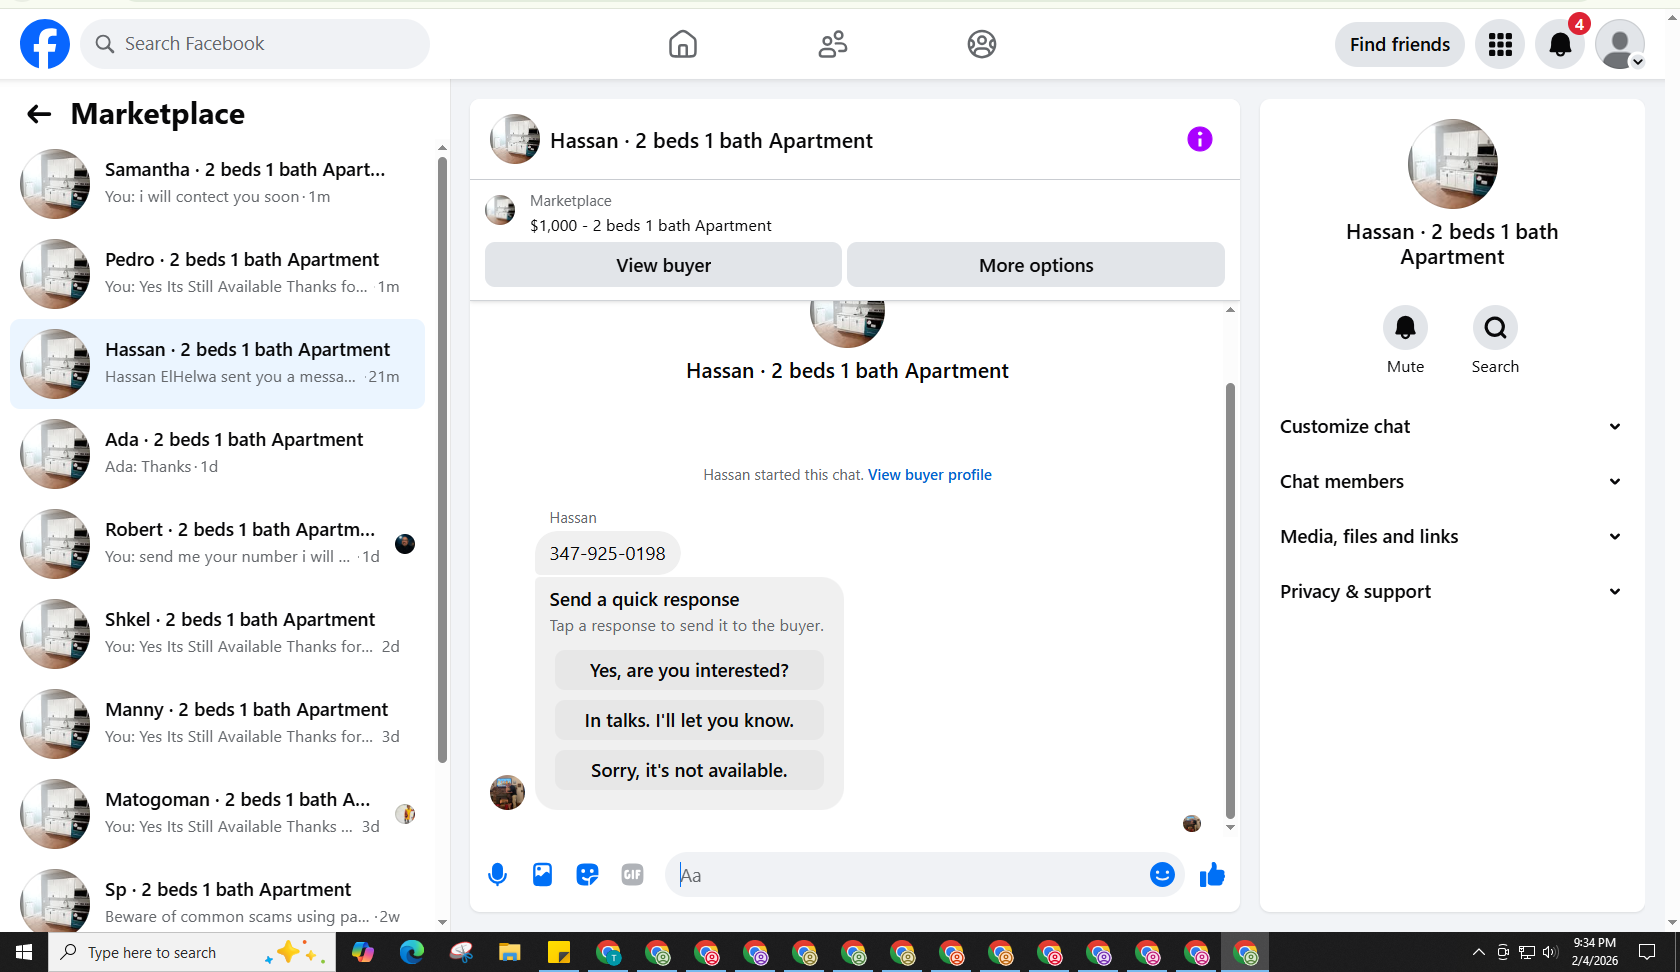Click the taskbar clock showing 9:34 PM
Image resolution: width=1680 pixels, height=972 pixels.
pyautogui.click(x=1594, y=952)
